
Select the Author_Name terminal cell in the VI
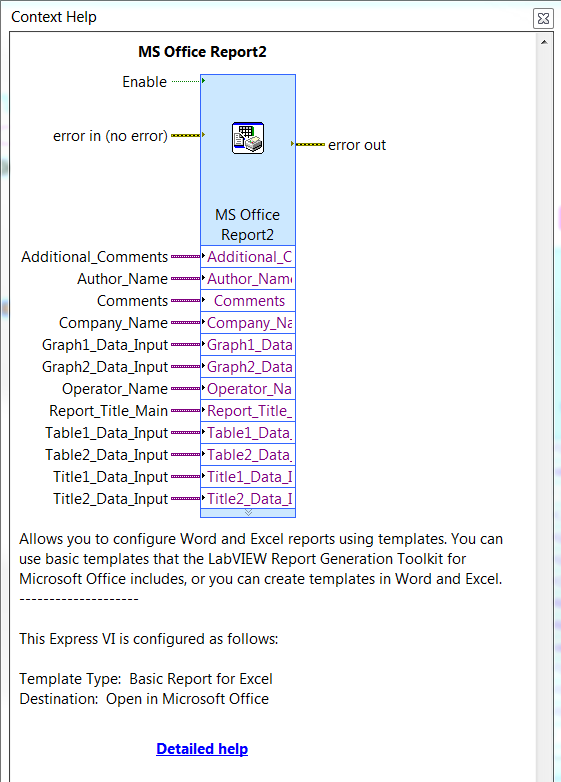pyautogui.click(x=248, y=278)
